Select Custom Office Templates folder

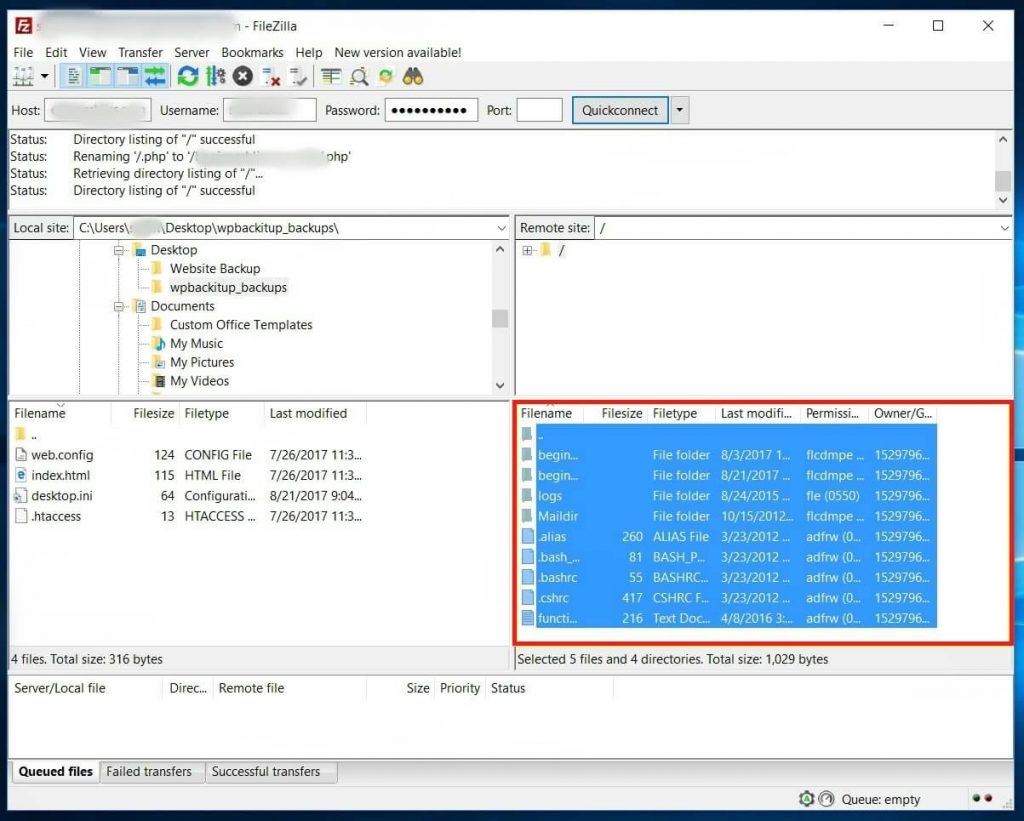click(241, 325)
